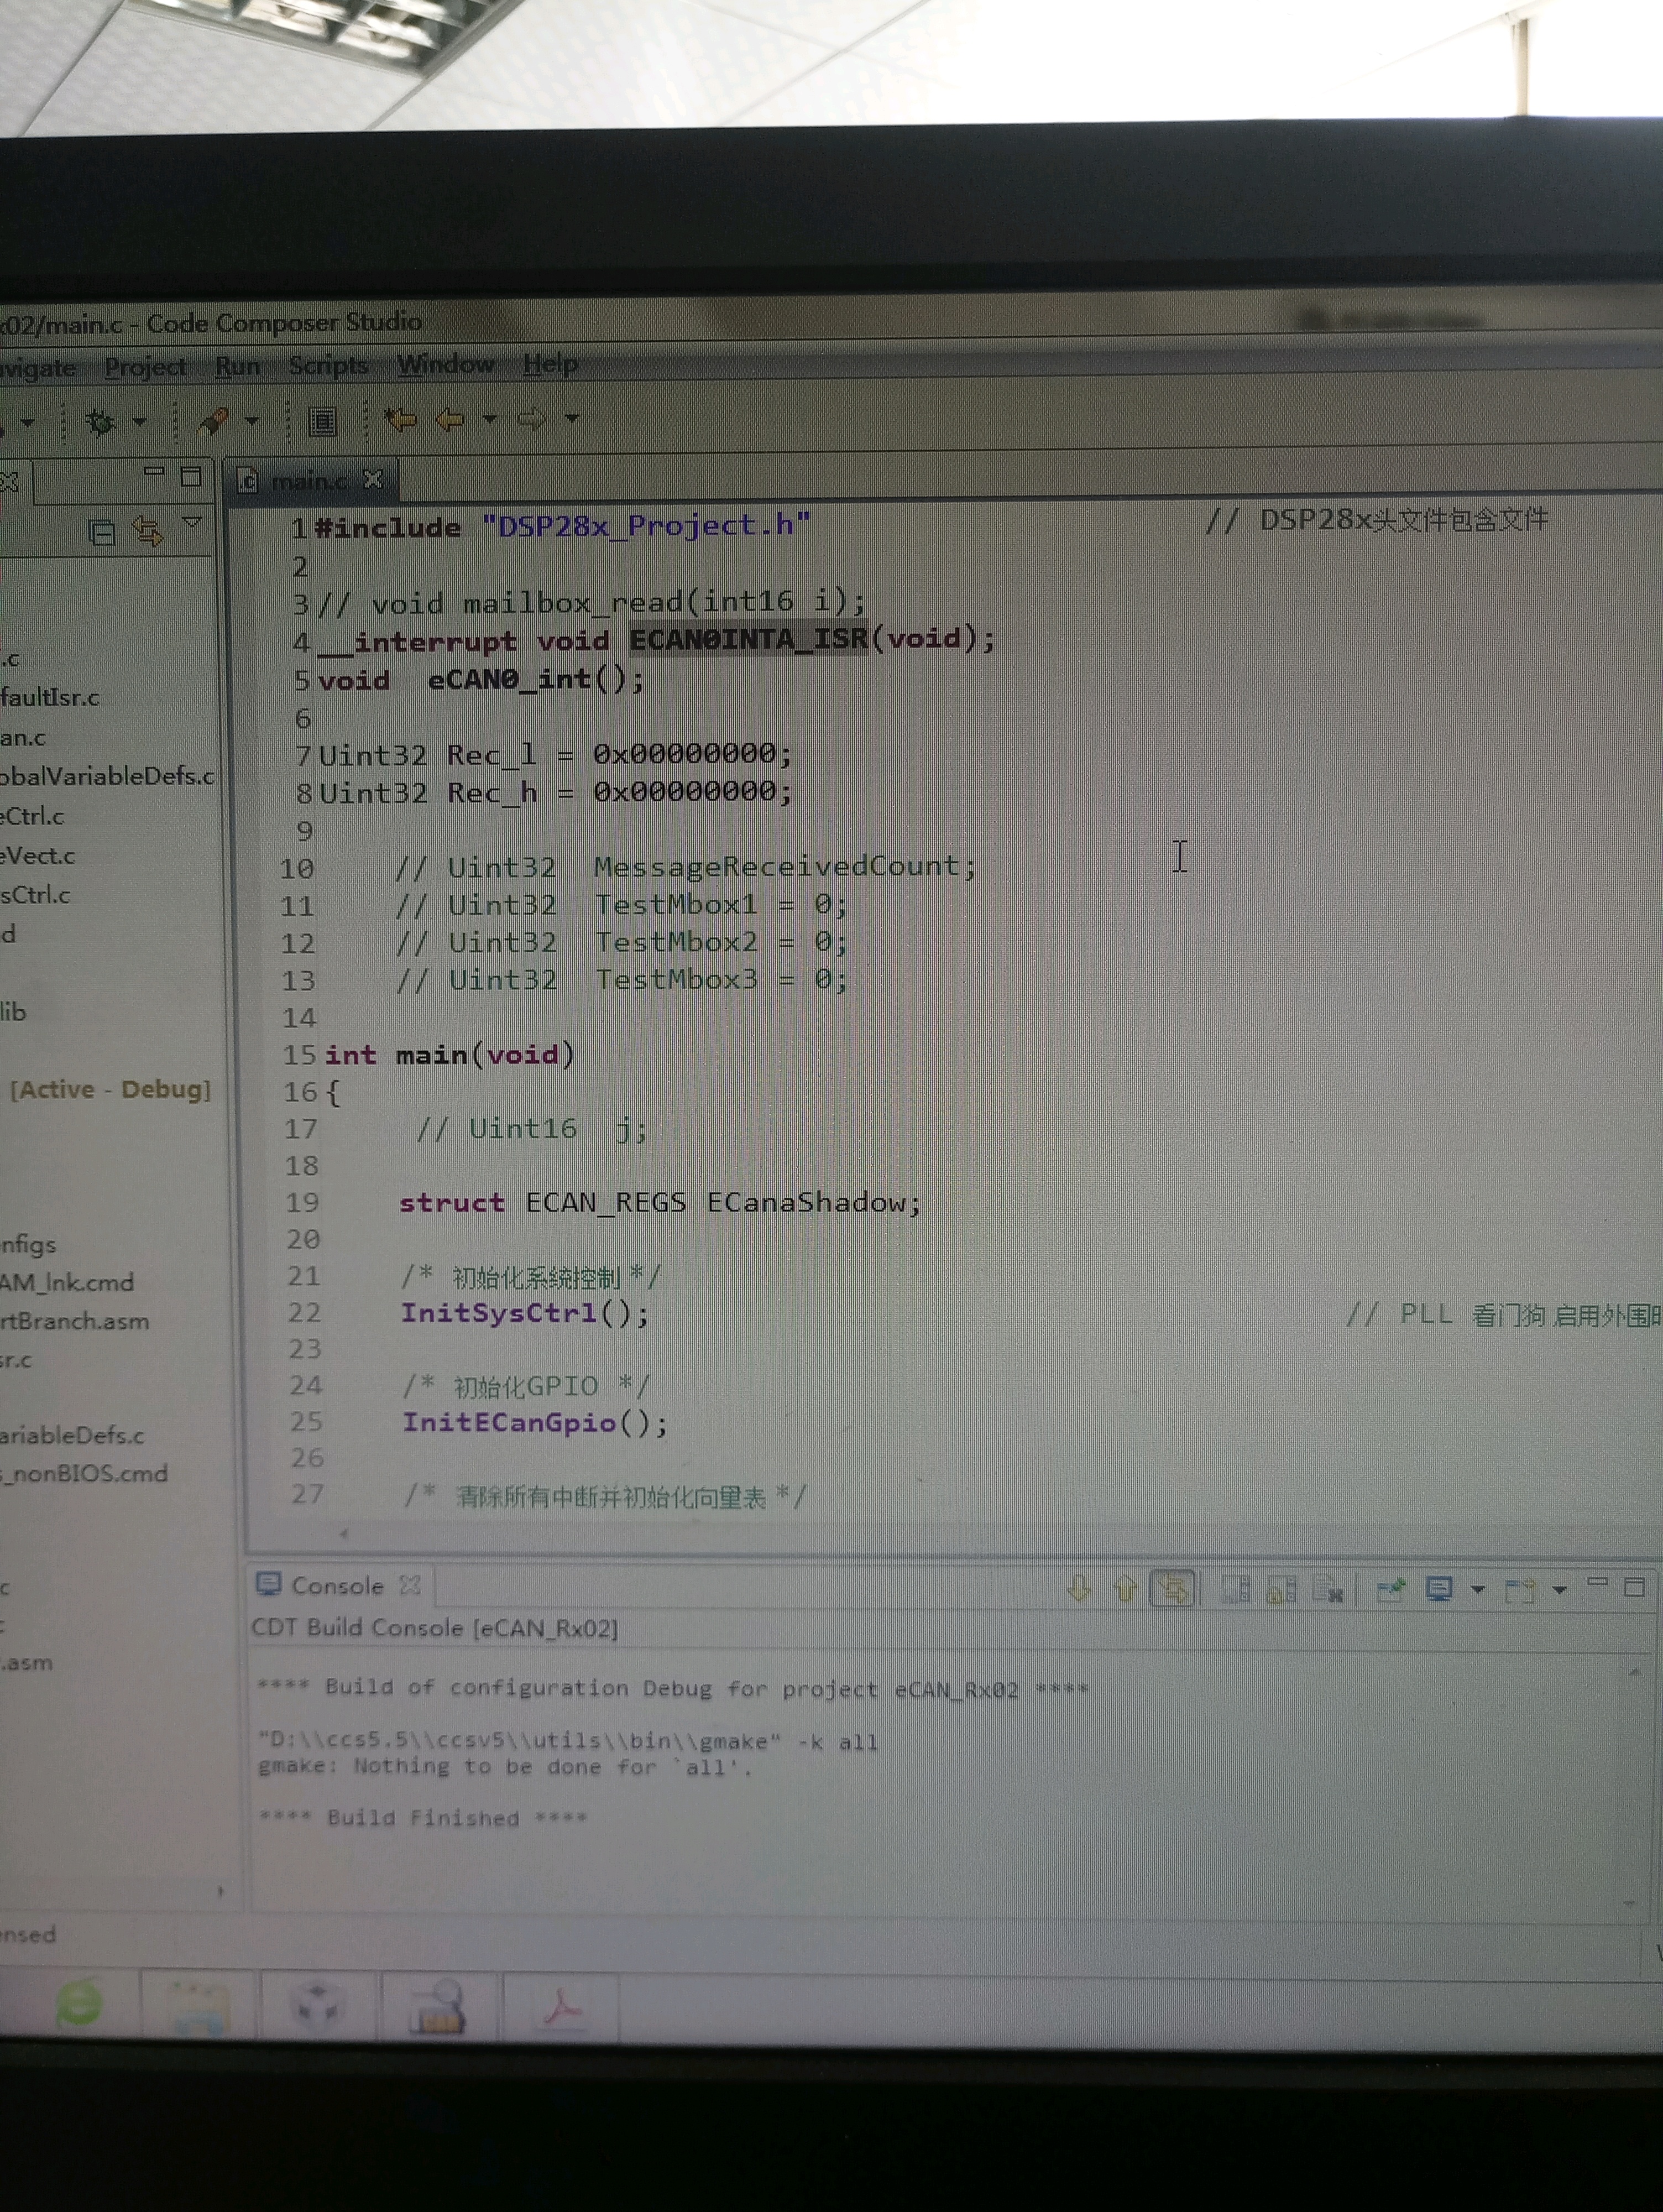
Task: Click the console Previous Error up arrow
Action: point(1125,1588)
